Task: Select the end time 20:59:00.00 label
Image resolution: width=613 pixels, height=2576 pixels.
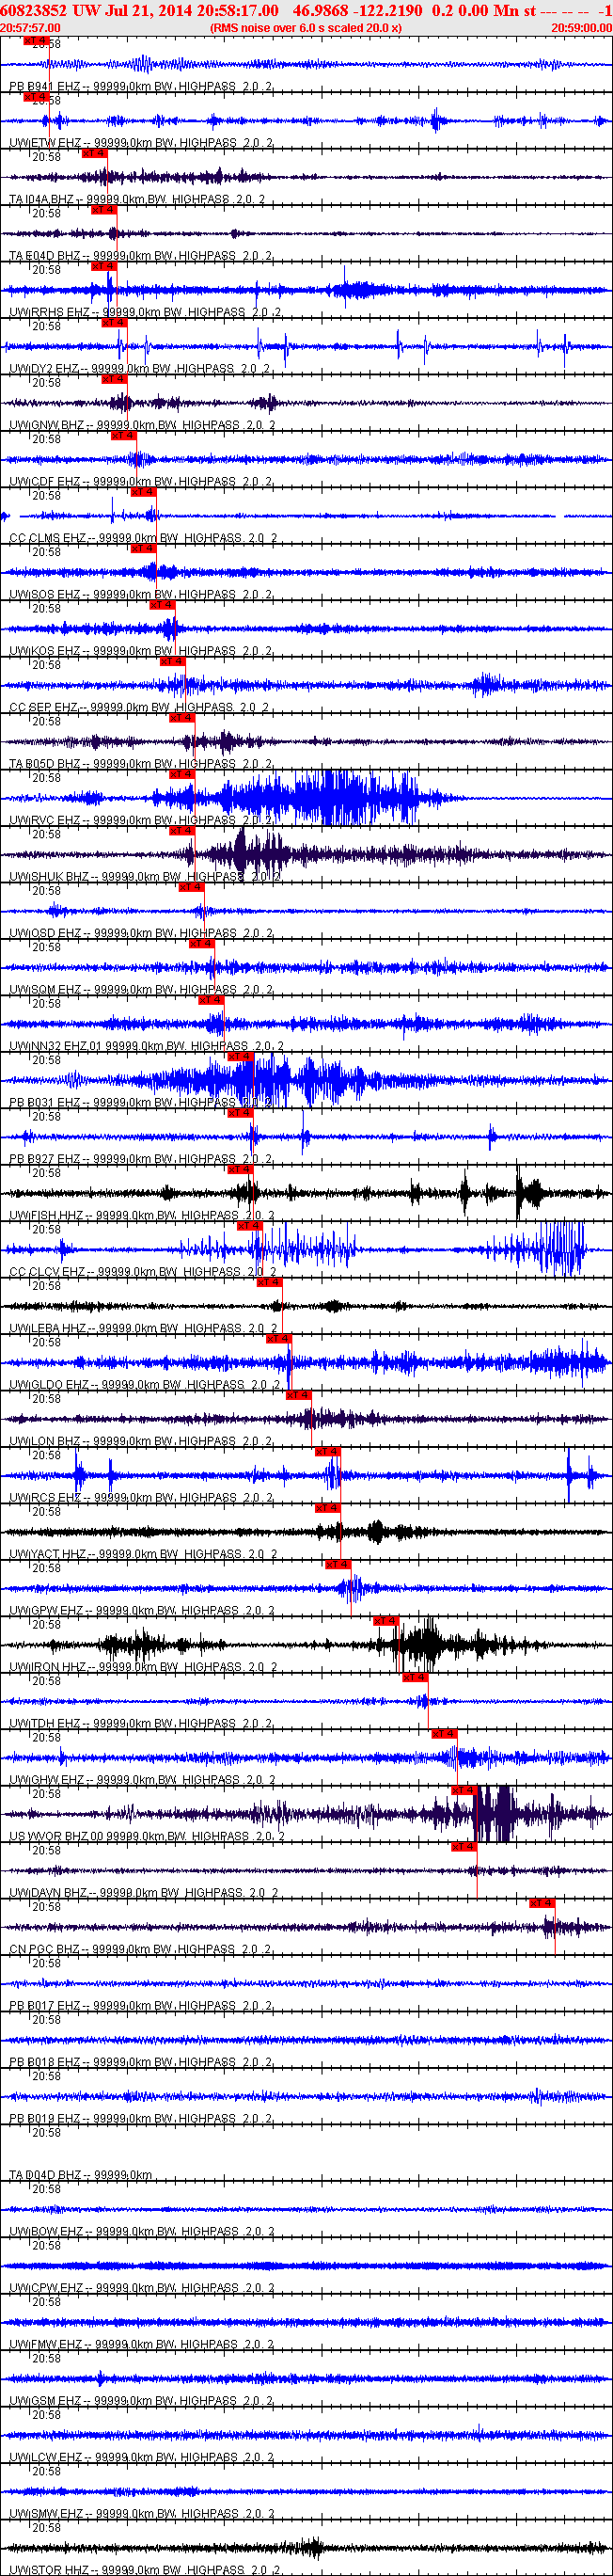Action: (582, 28)
